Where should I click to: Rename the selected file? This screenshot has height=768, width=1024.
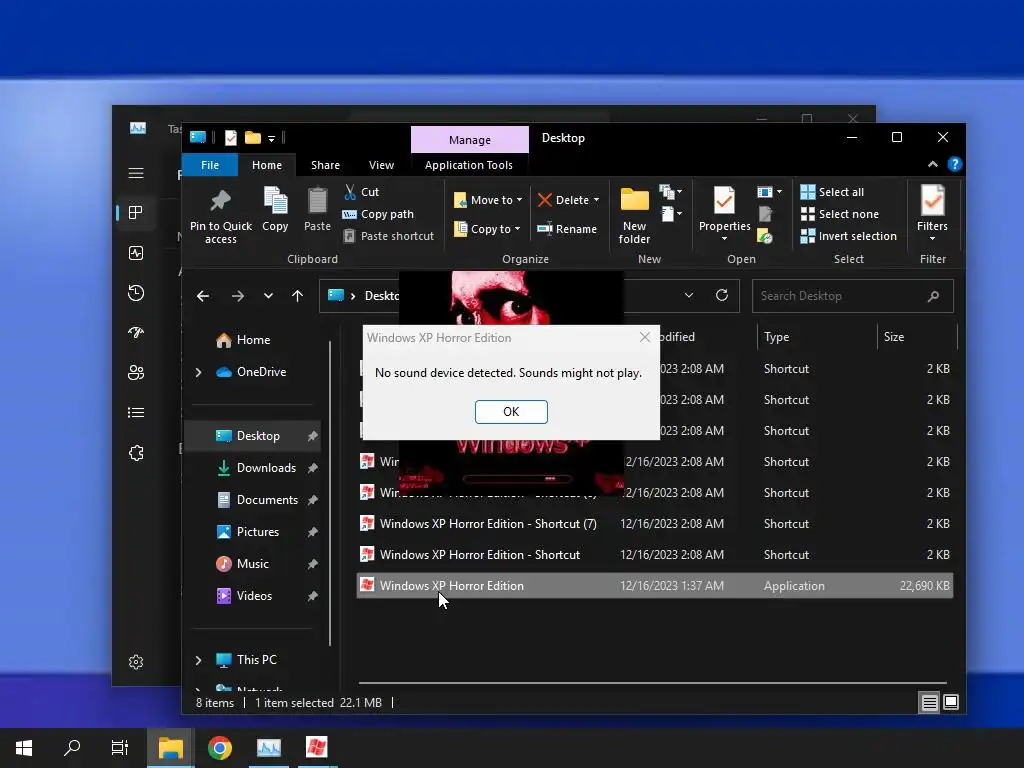pyautogui.click(x=567, y=229)
